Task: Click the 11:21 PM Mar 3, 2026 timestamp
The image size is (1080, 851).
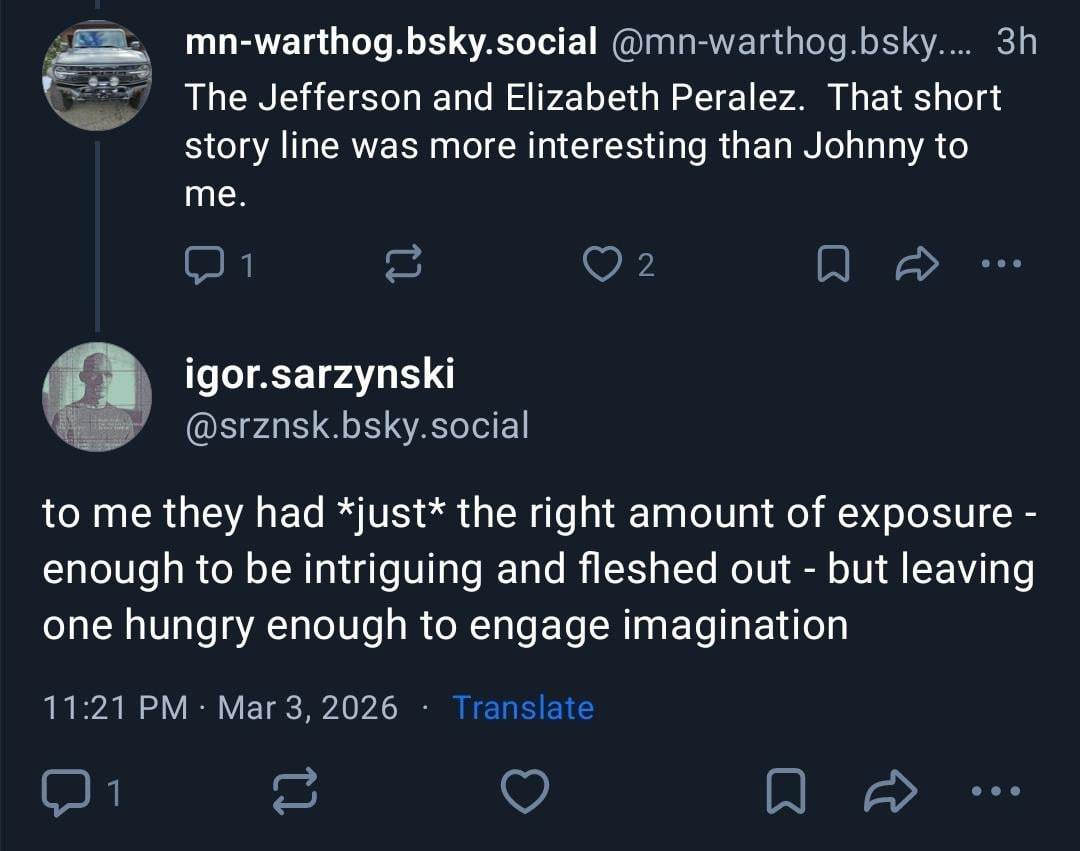Action: point(220,708)
